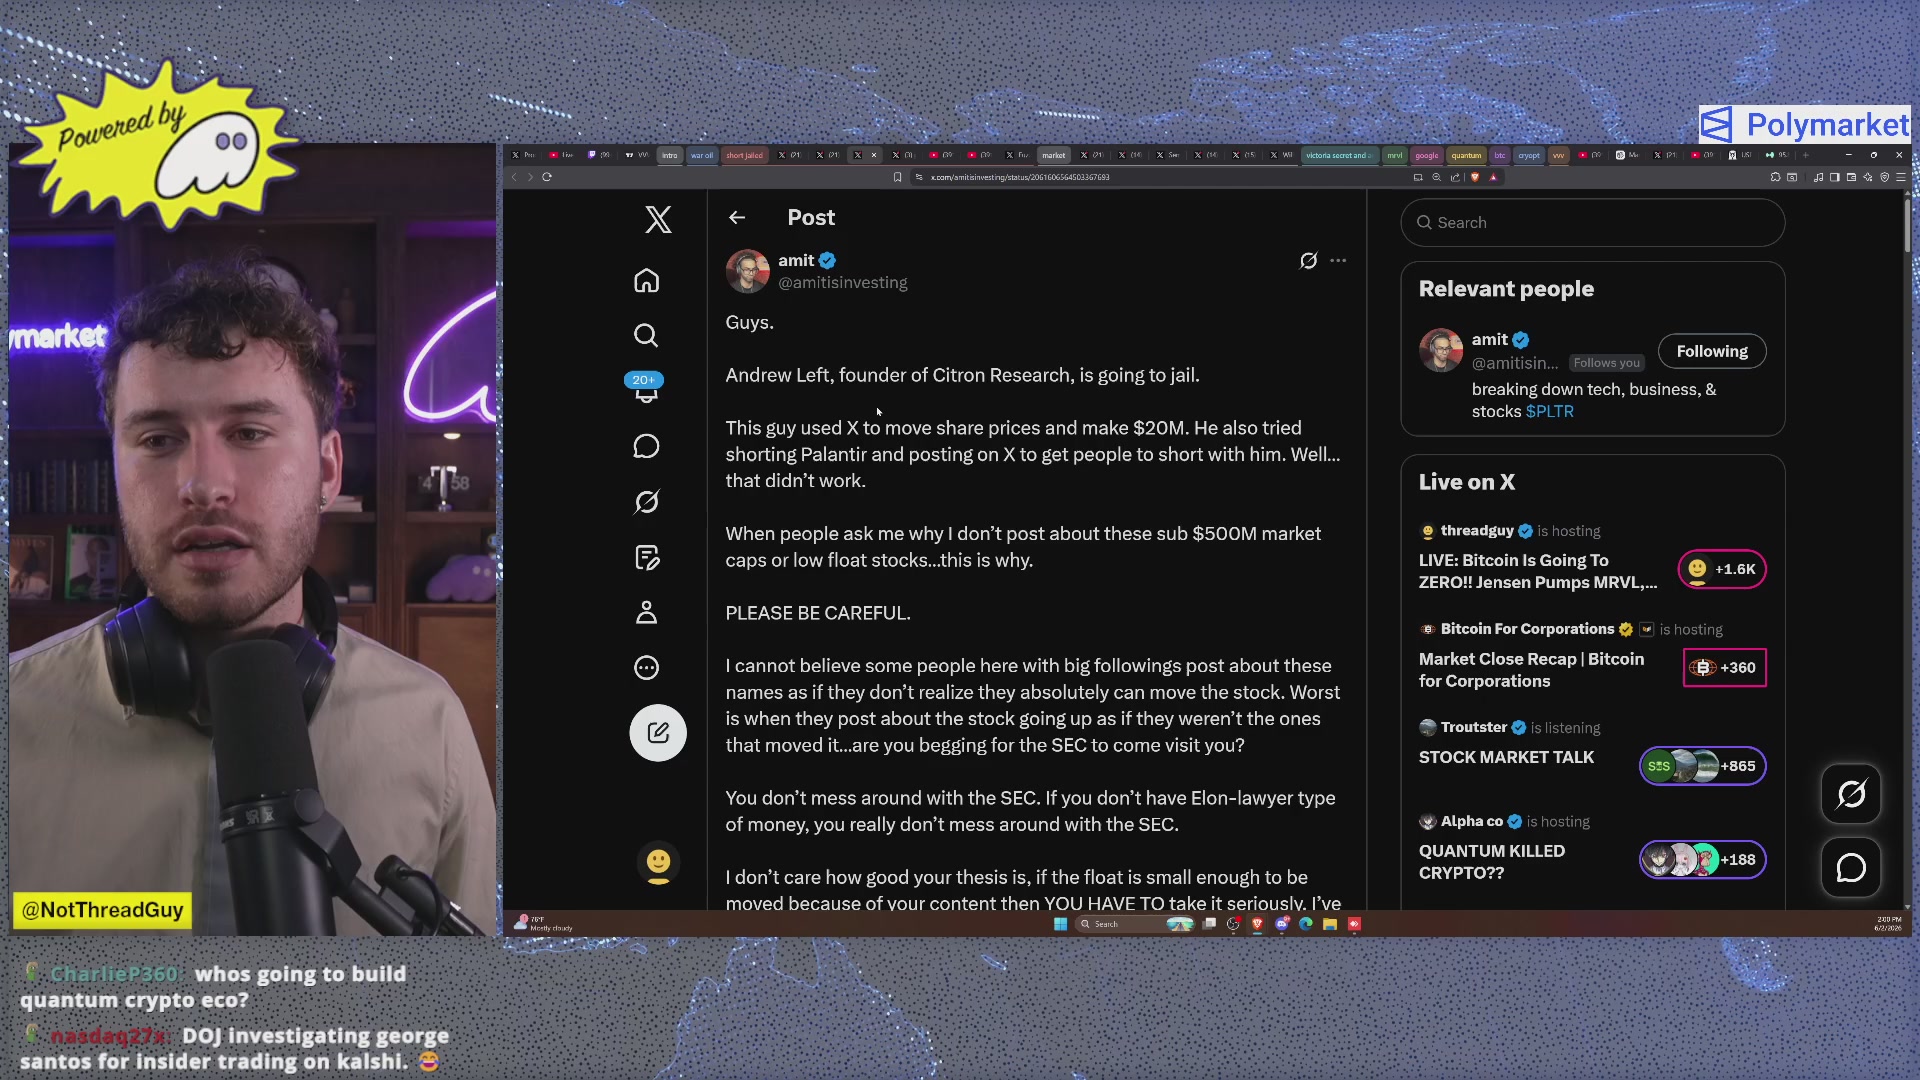Open the Windows Start button

1060,924
